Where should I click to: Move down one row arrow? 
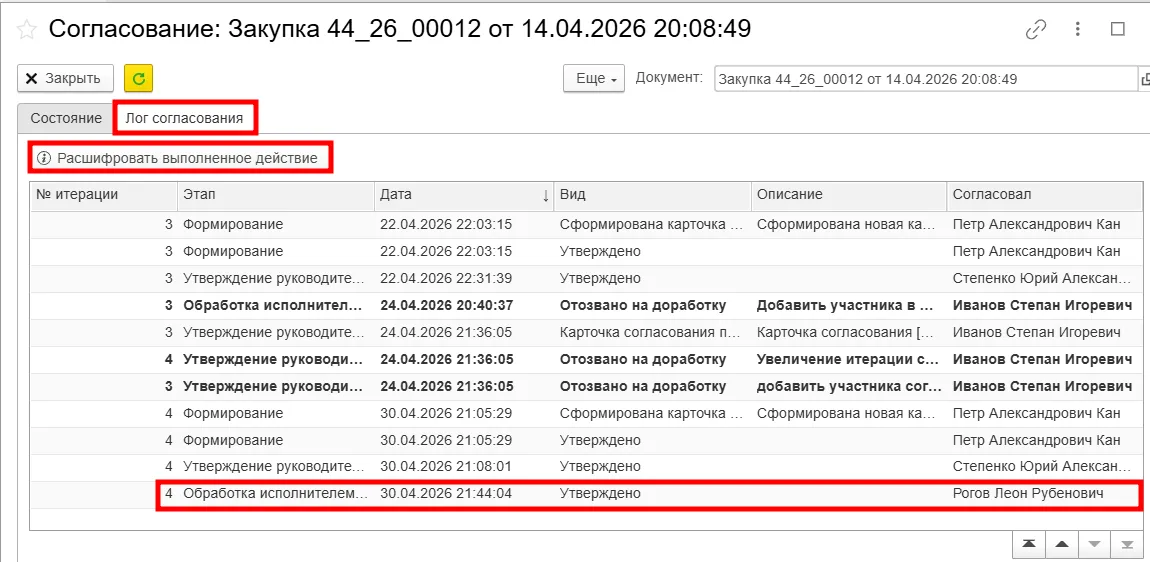1094,544
